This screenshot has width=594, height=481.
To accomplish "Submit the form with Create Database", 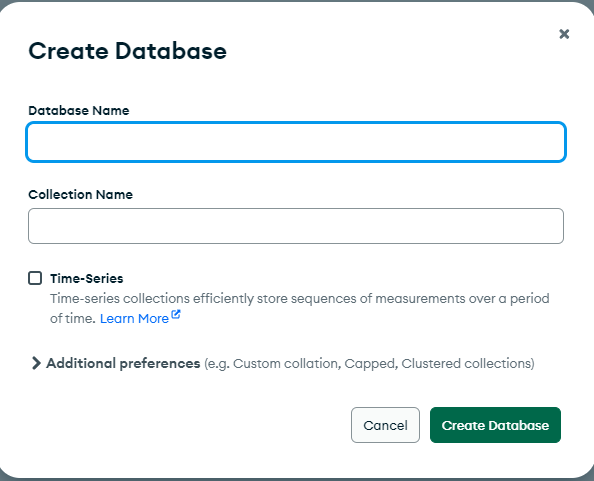I will click(495, 425).
